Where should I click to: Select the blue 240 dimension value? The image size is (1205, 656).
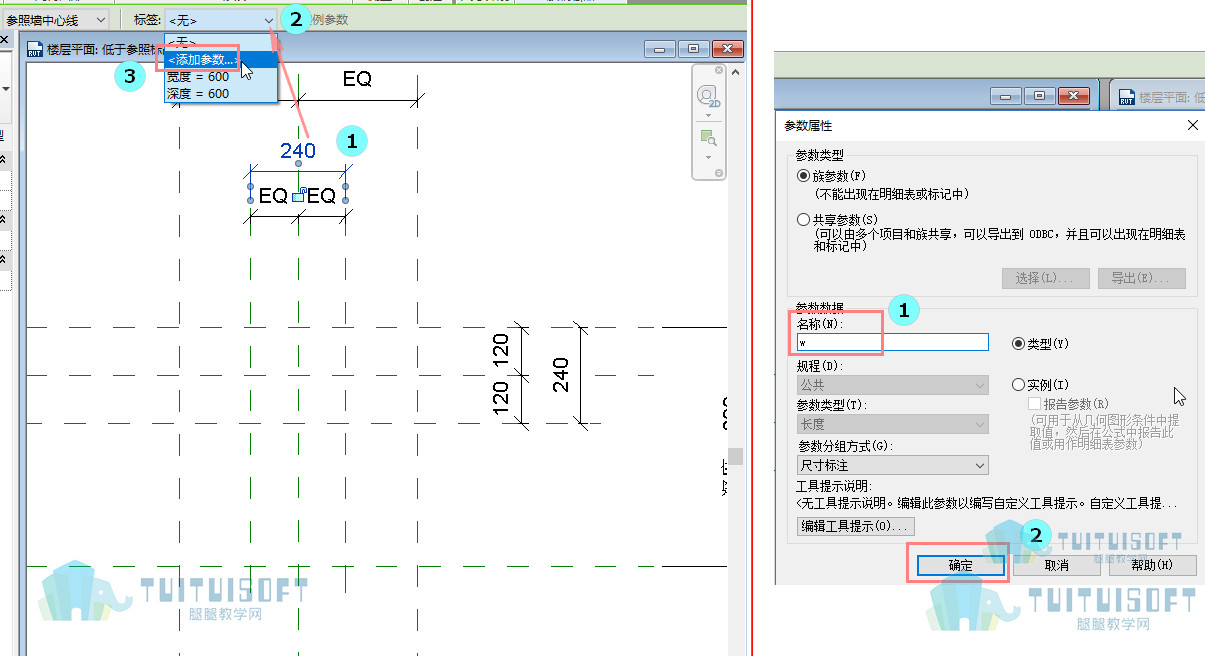pos(298,151)
